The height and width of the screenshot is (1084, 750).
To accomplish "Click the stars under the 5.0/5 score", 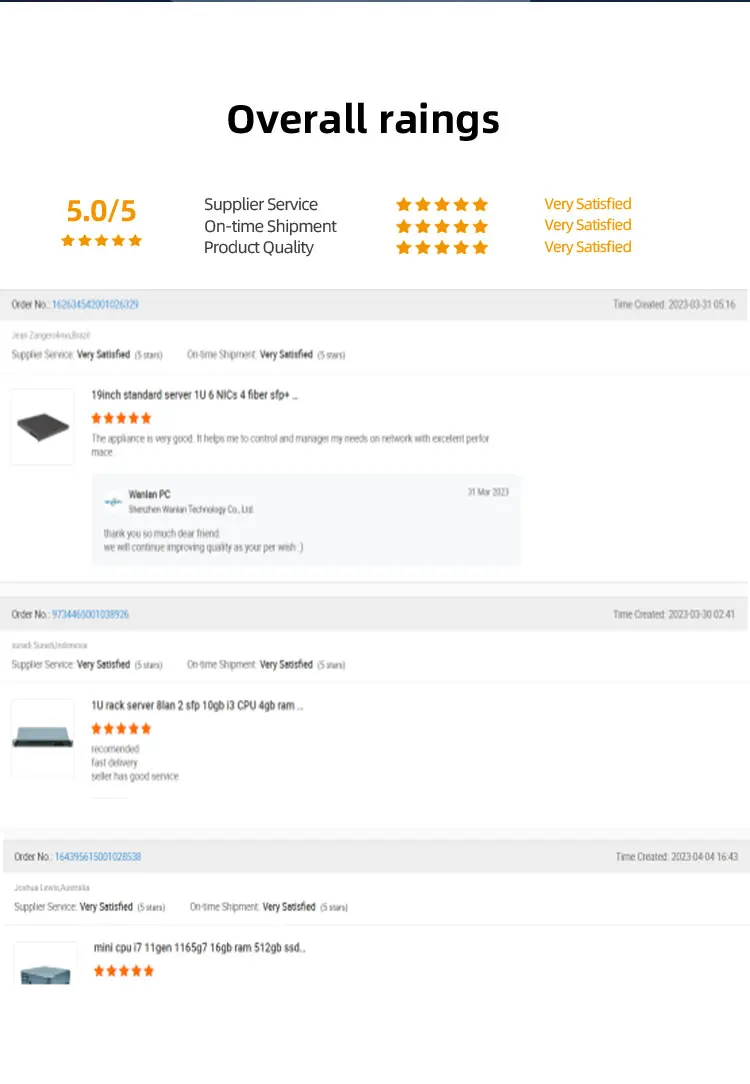I will pos(101,241).
